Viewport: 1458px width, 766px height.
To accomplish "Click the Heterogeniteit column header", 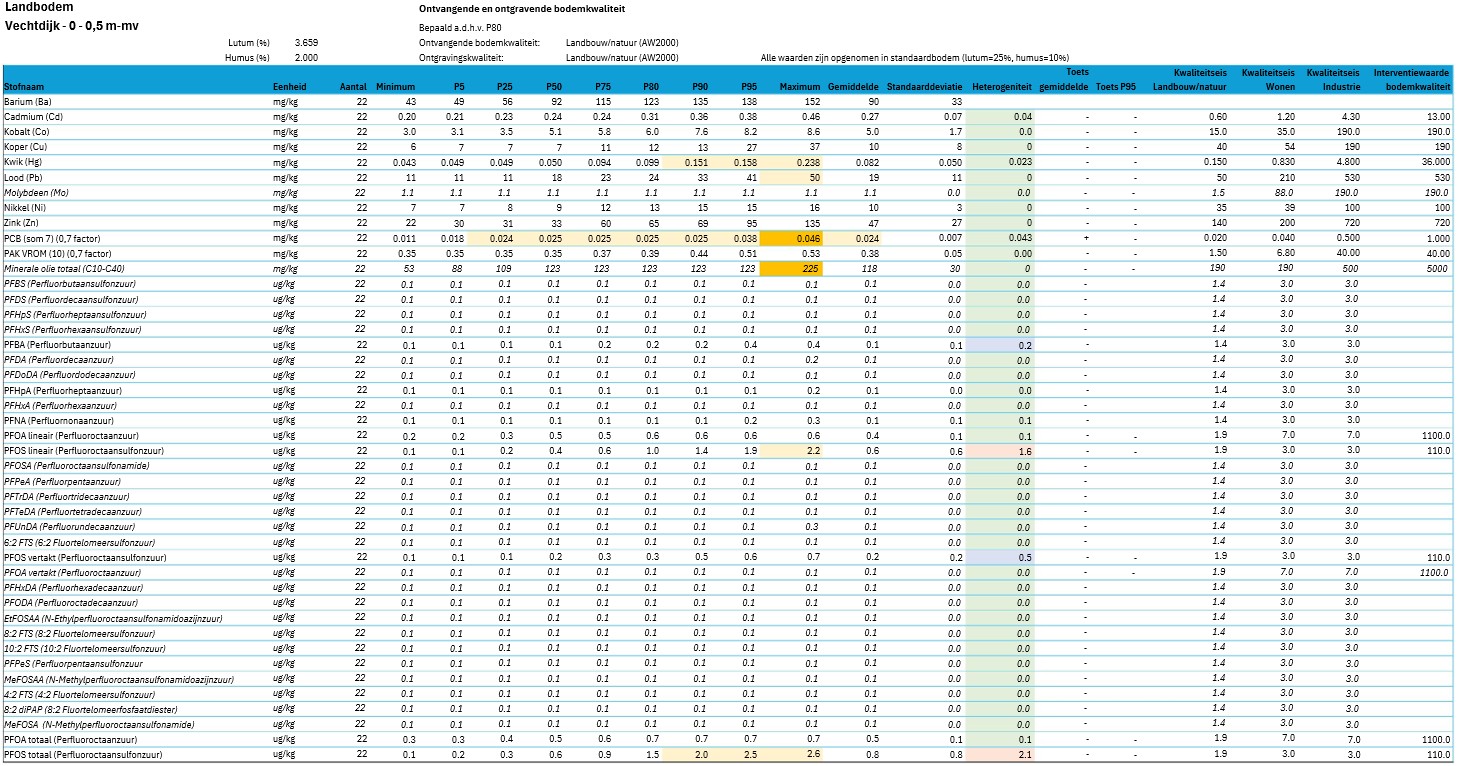I will [x=1002, y=87].
